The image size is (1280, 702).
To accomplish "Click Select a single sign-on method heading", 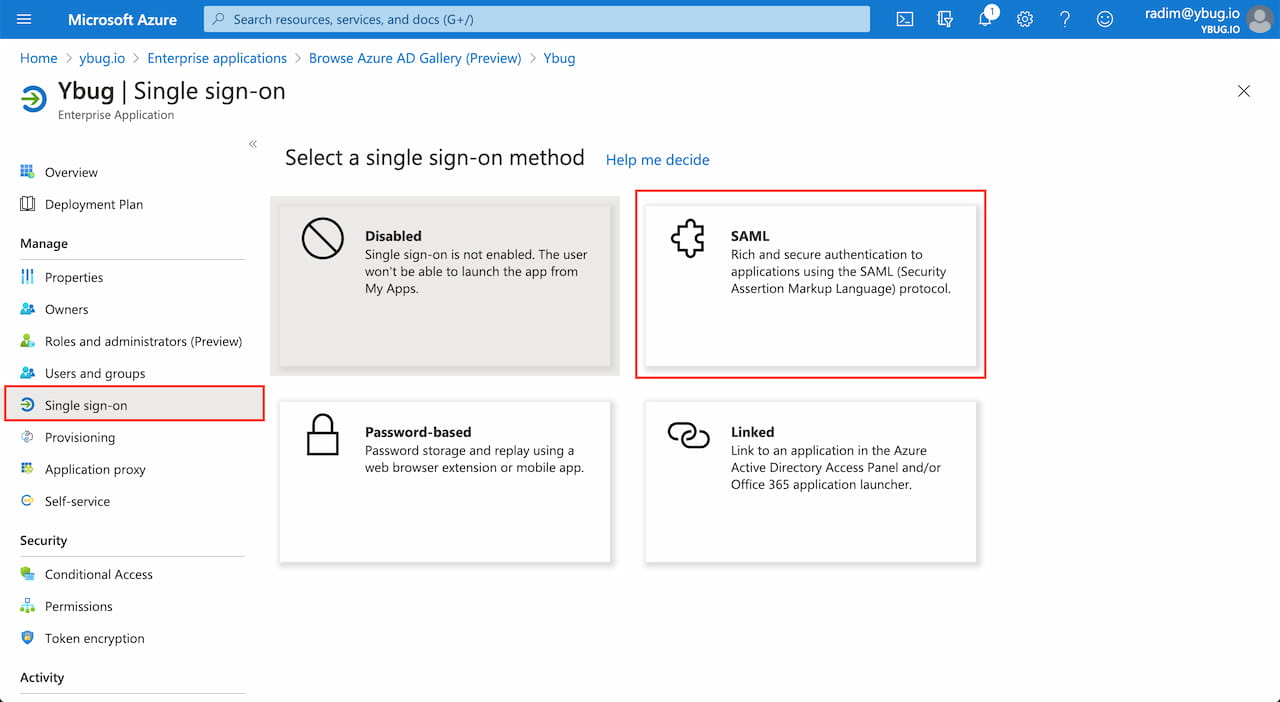I will [x=435, y=158].
